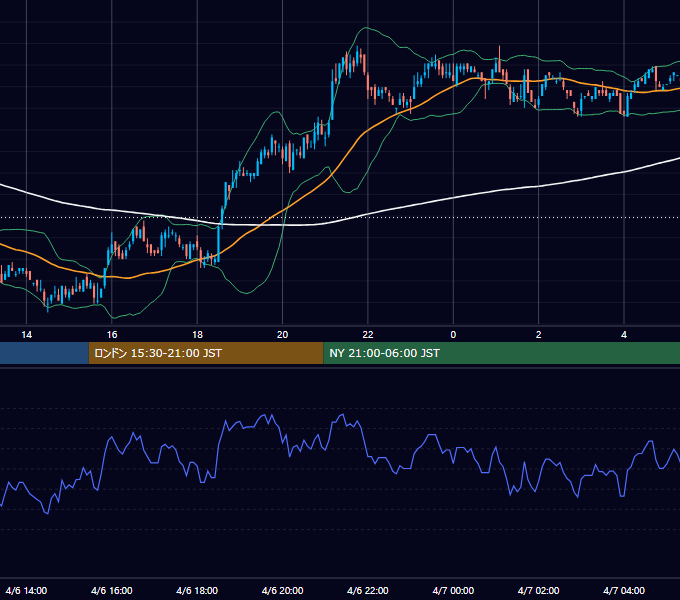The height and width of the screenshot is (600, 680).
Task: Click the 4/7 02:00 label on lower axis
Action: [538, 590]
